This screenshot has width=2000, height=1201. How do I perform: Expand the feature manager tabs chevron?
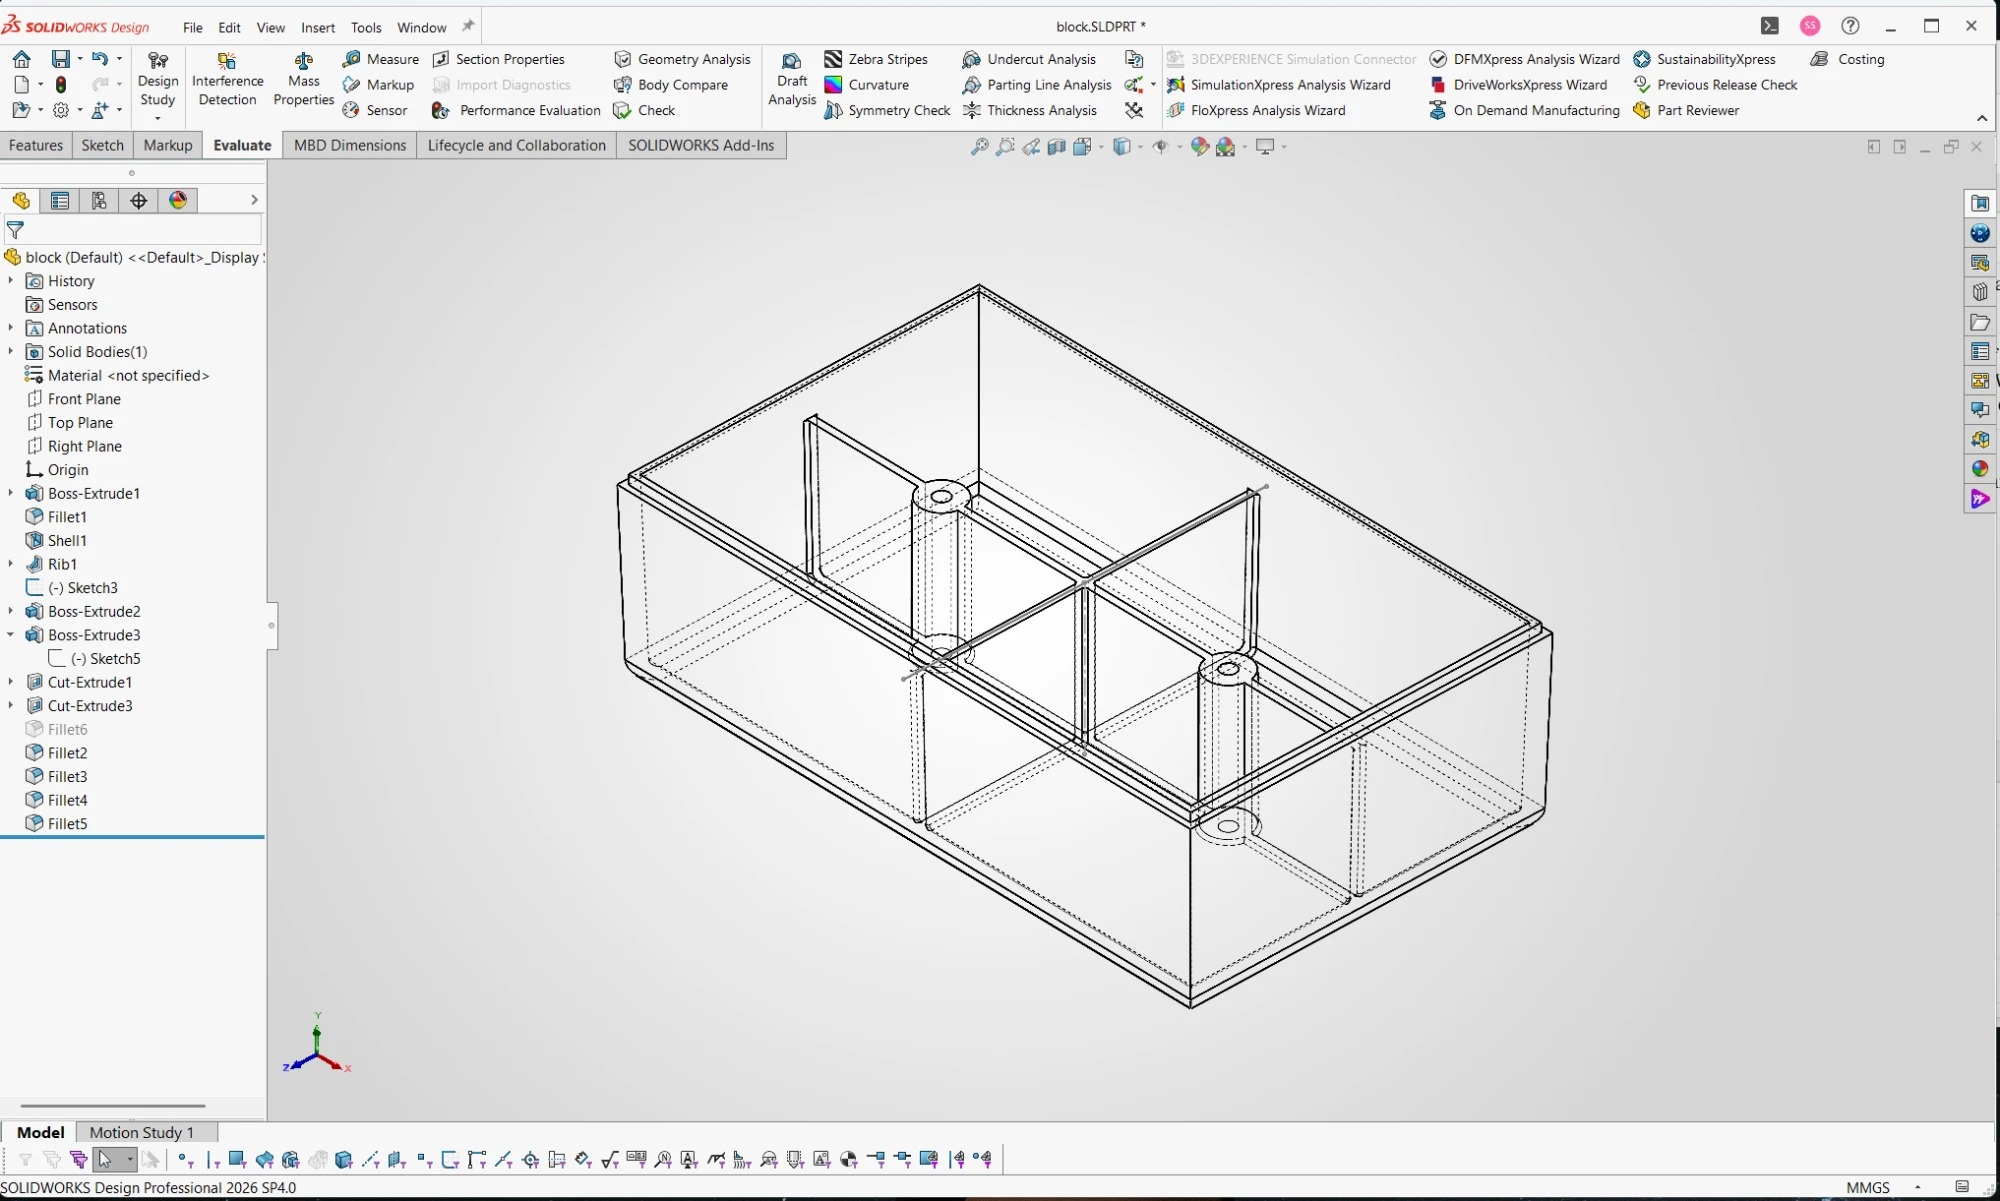(x=254, y=200)
